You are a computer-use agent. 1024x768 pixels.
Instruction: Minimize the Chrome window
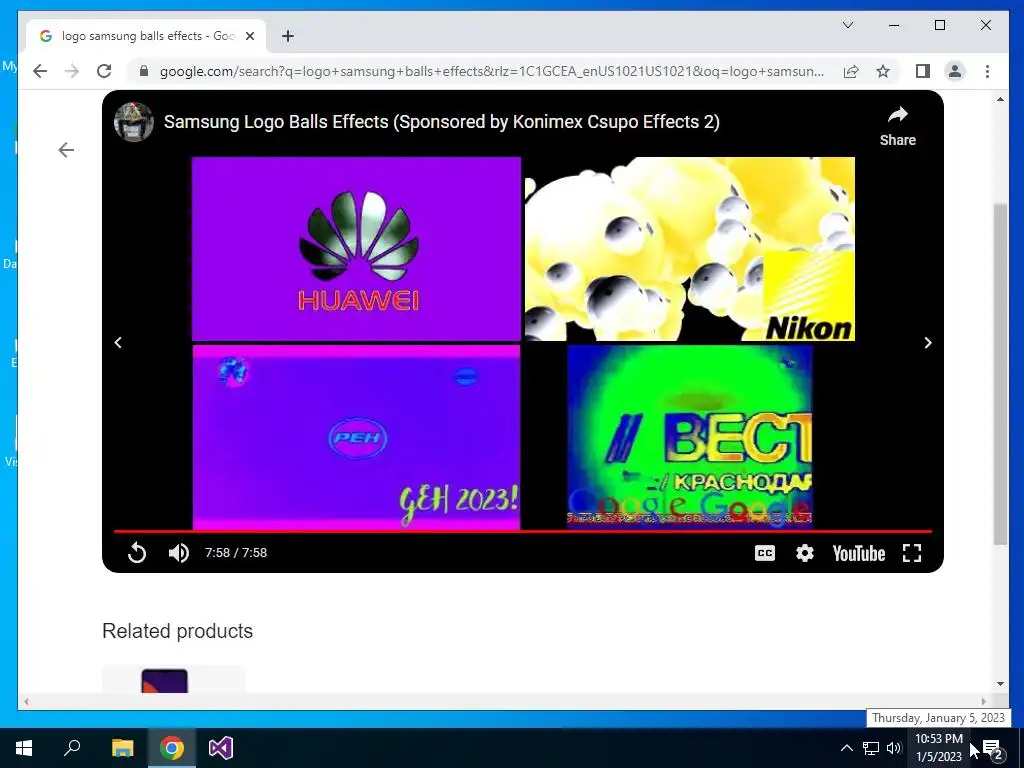(894, 25)
